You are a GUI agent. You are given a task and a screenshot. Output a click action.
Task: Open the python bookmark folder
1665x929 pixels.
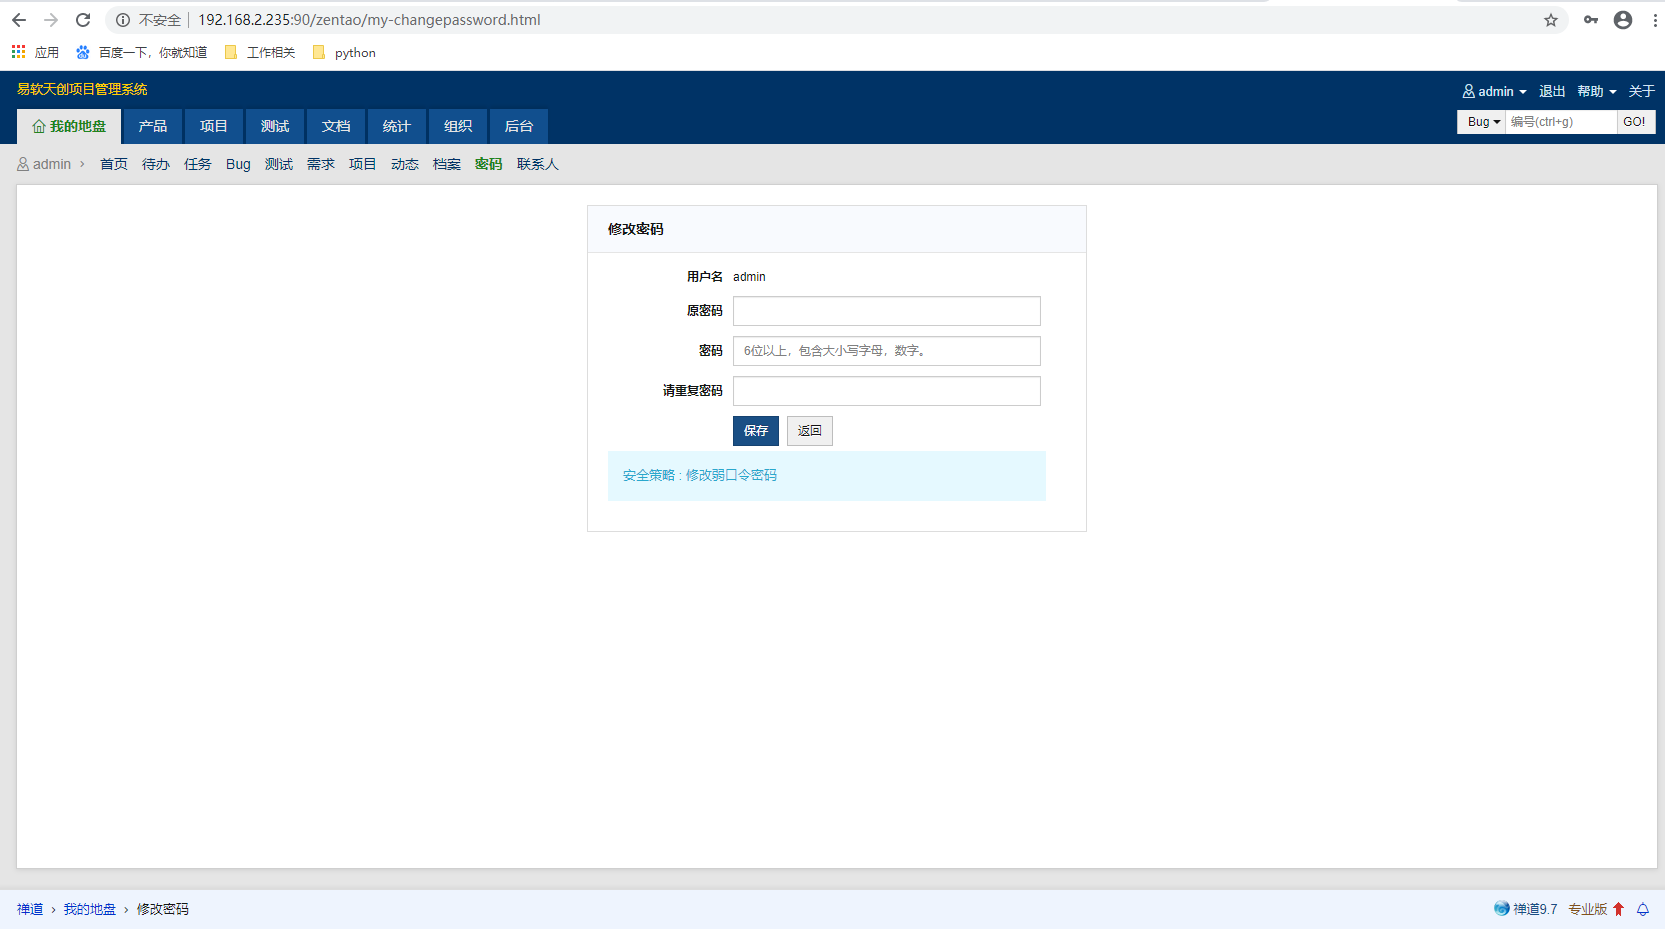click(344, 52)
